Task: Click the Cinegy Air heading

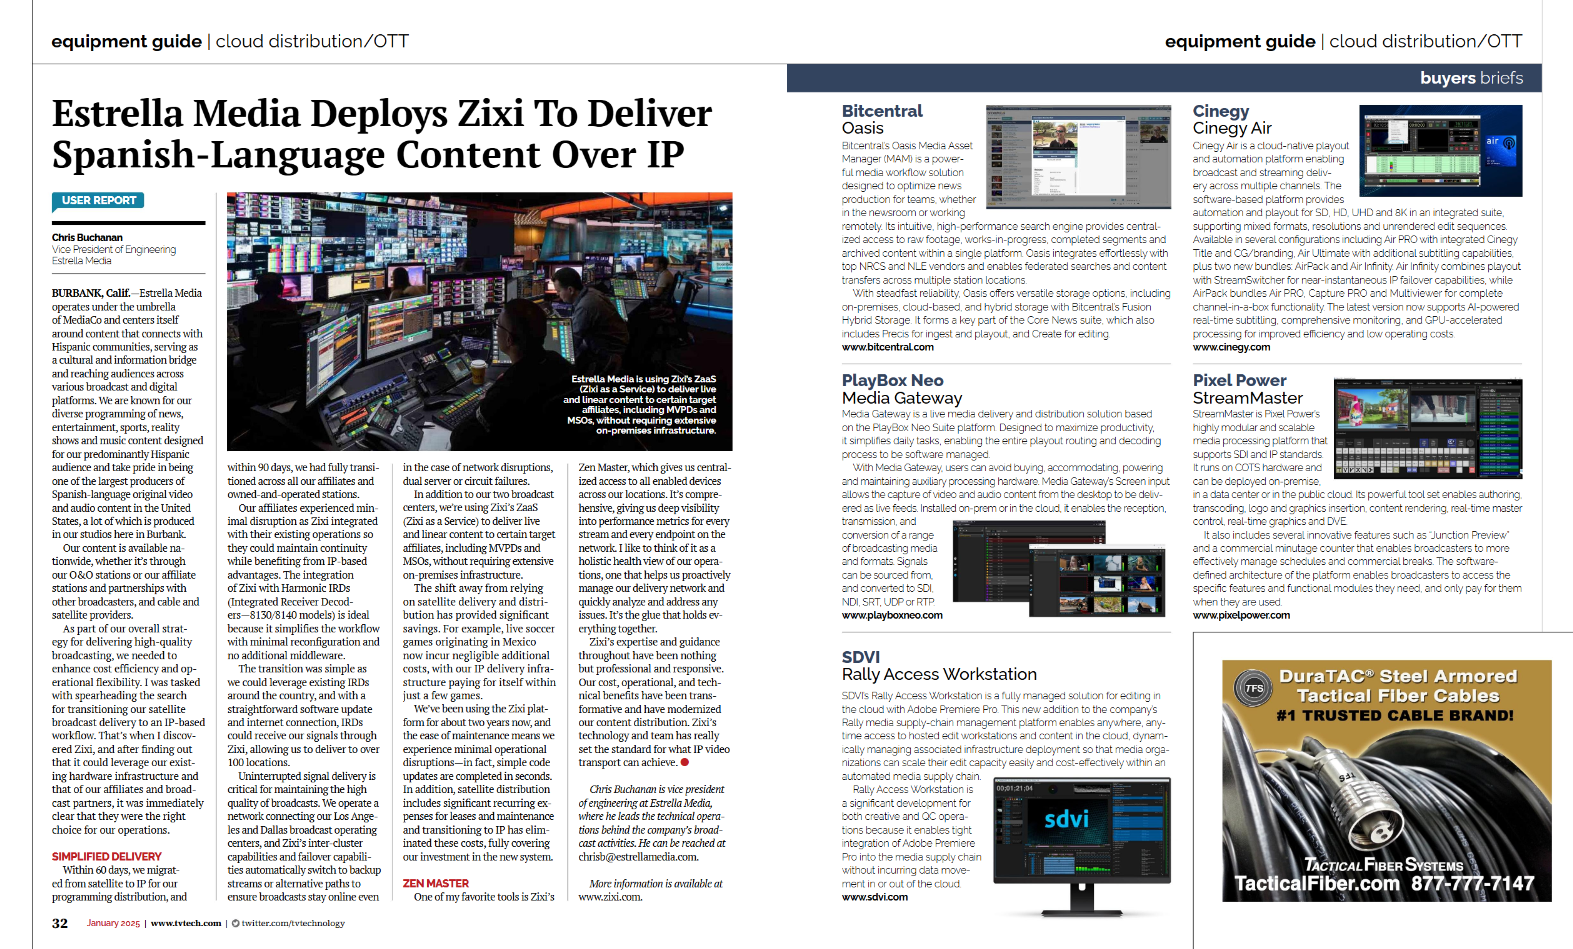Action: [1232, 119]
